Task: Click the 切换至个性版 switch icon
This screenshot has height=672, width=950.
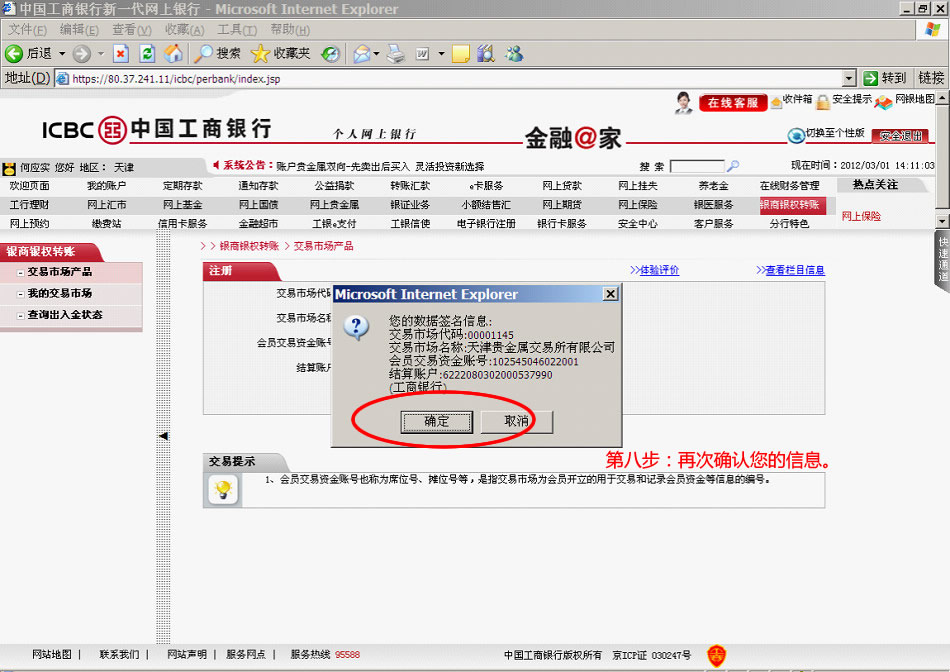Action: (x=796, y=136)
